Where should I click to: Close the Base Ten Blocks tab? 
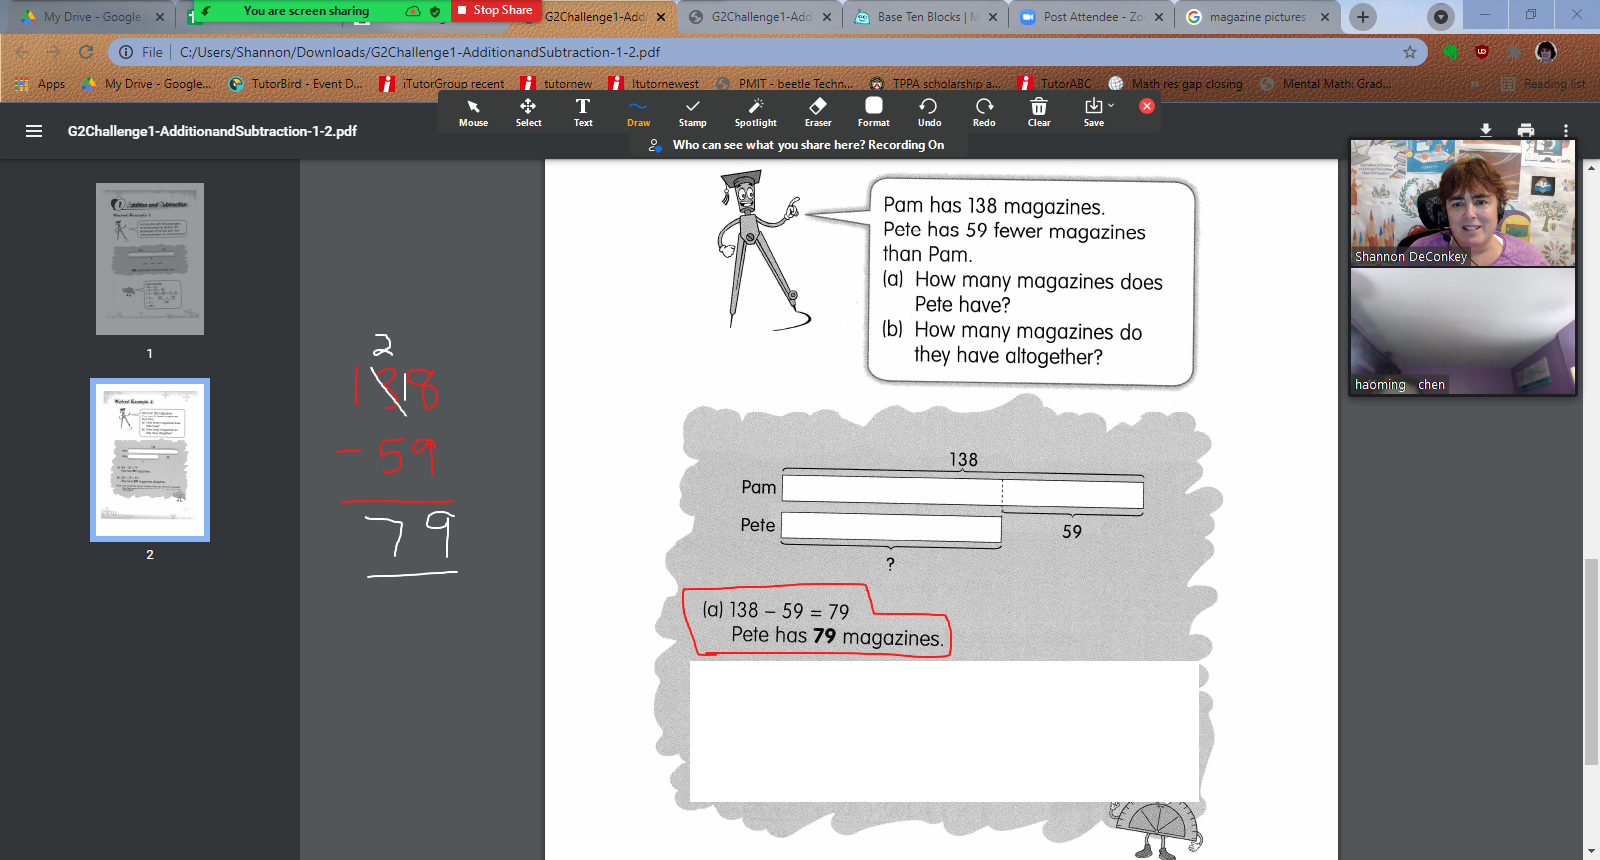point(993,17)
